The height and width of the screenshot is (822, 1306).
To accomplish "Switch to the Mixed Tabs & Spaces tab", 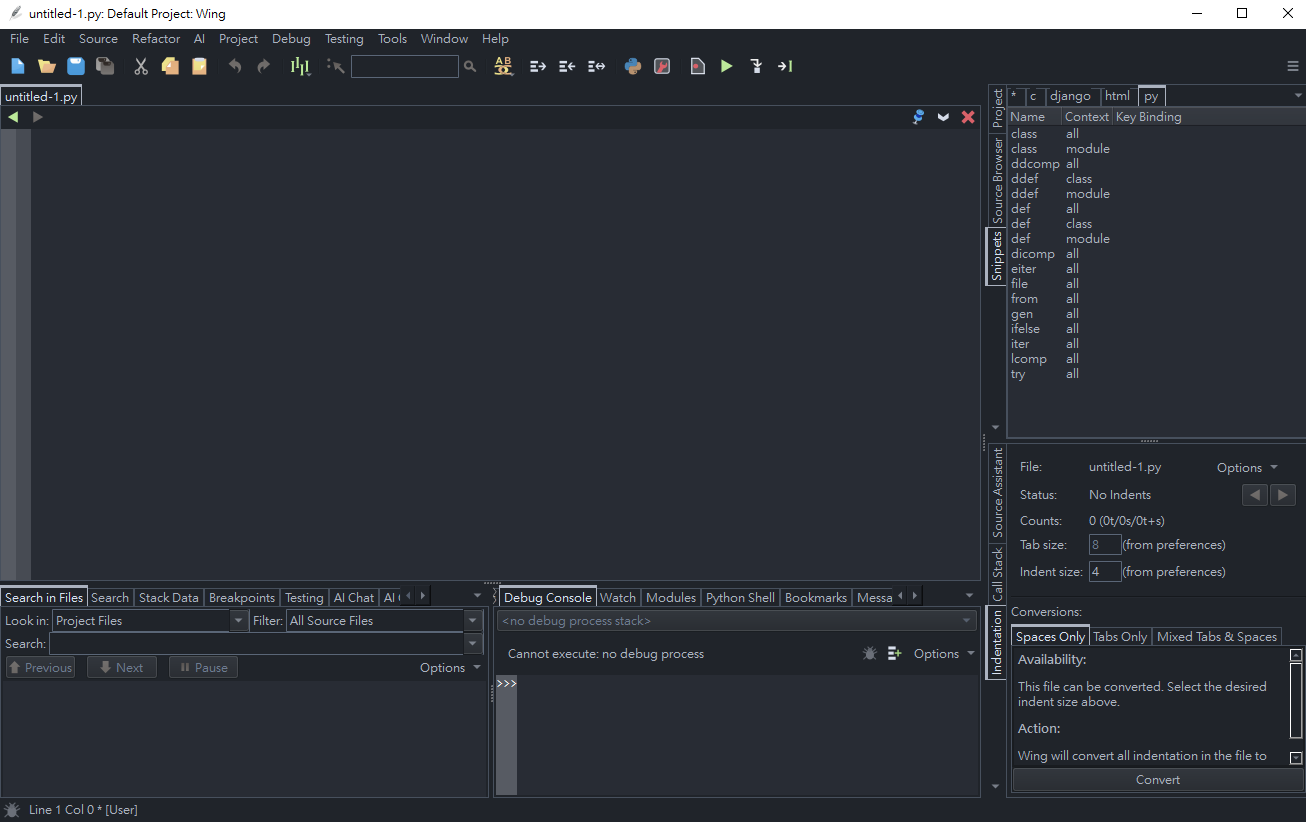I will [x=1216, y=636].
